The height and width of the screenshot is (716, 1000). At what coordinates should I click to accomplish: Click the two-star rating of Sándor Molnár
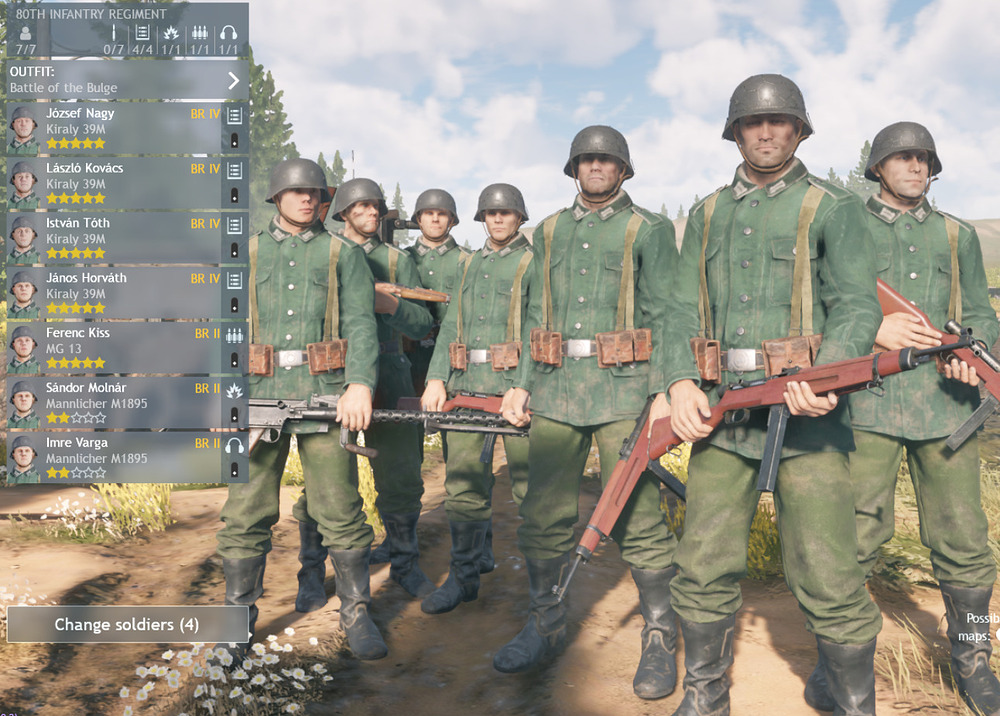coord(75,418)
